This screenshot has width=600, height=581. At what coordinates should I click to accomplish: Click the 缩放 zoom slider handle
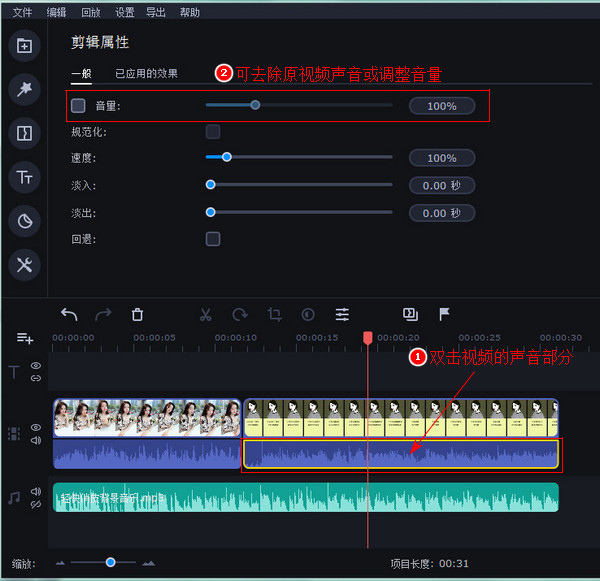(x=111, y=562)
